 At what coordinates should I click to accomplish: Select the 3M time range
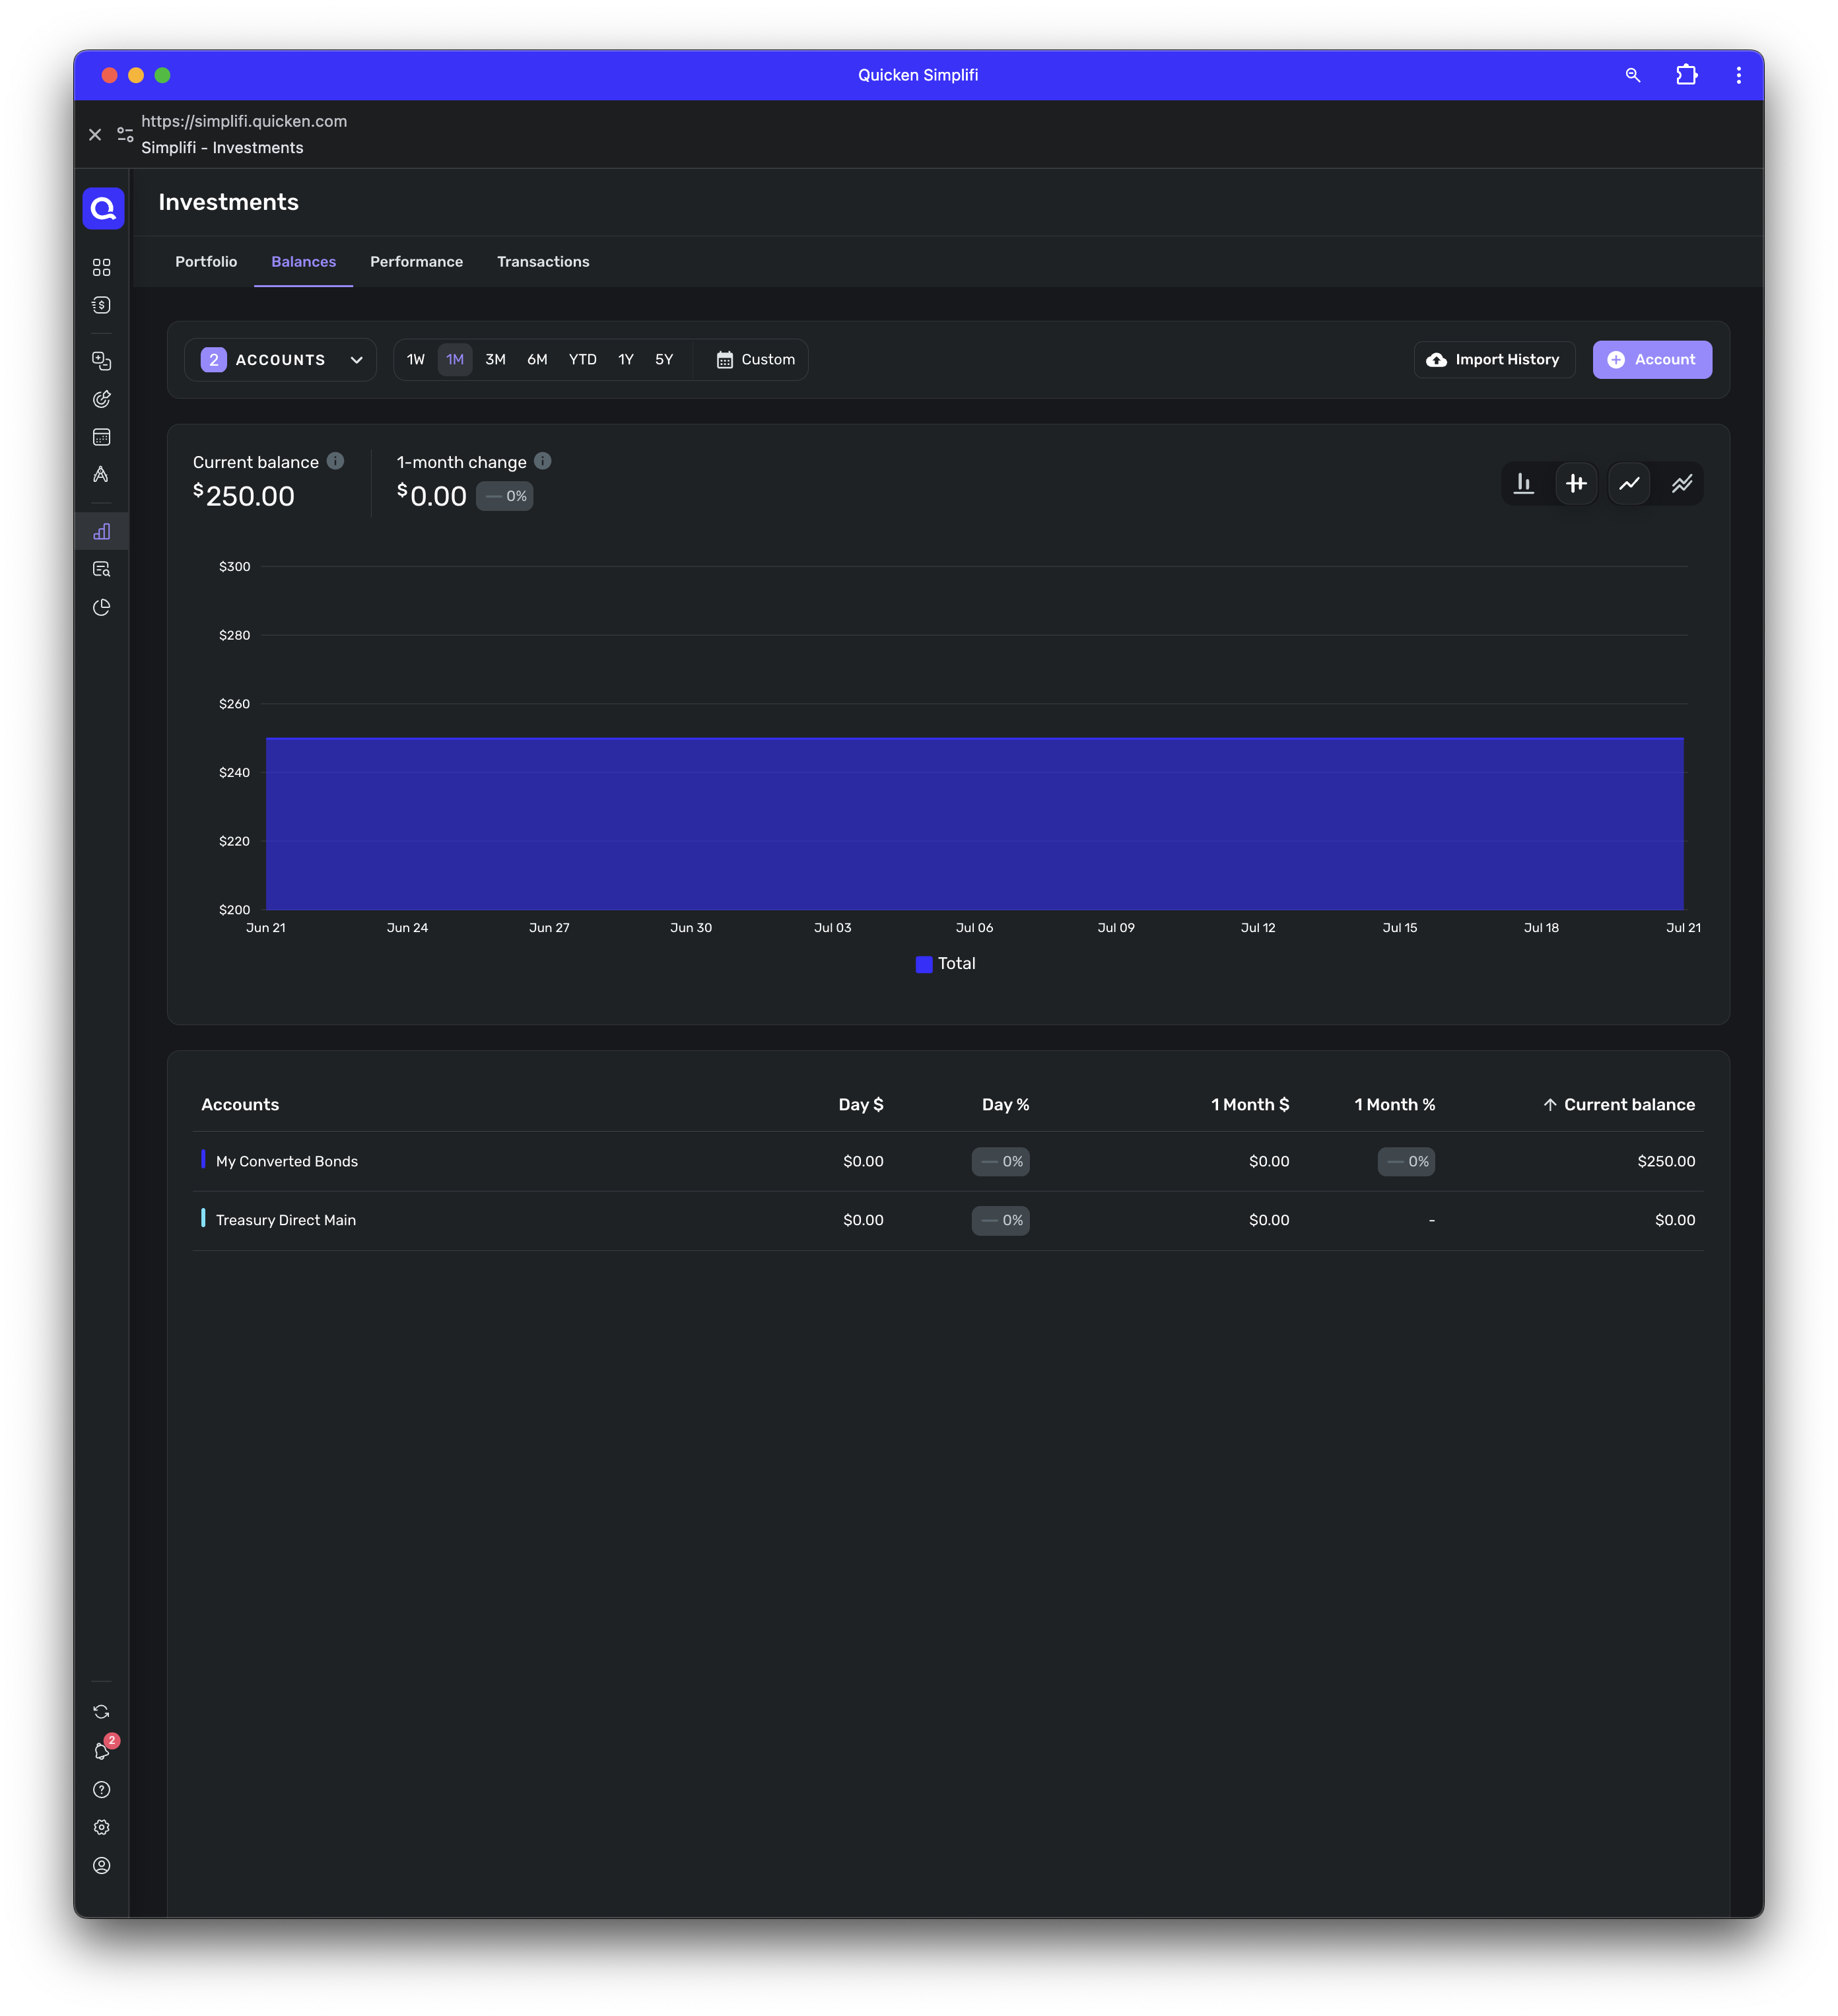click(495, 360)
